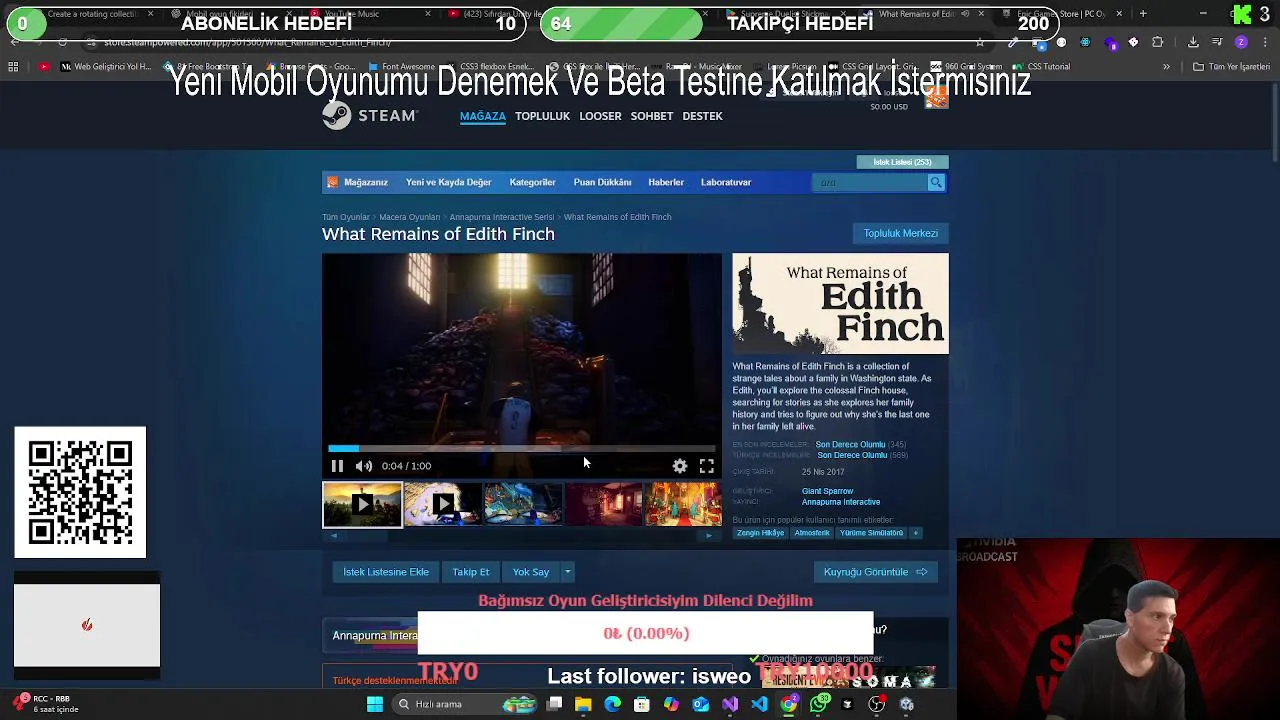Mute the trailer volume icon
This screenshot has height=720, width=1280.
[x=364, y=466]
